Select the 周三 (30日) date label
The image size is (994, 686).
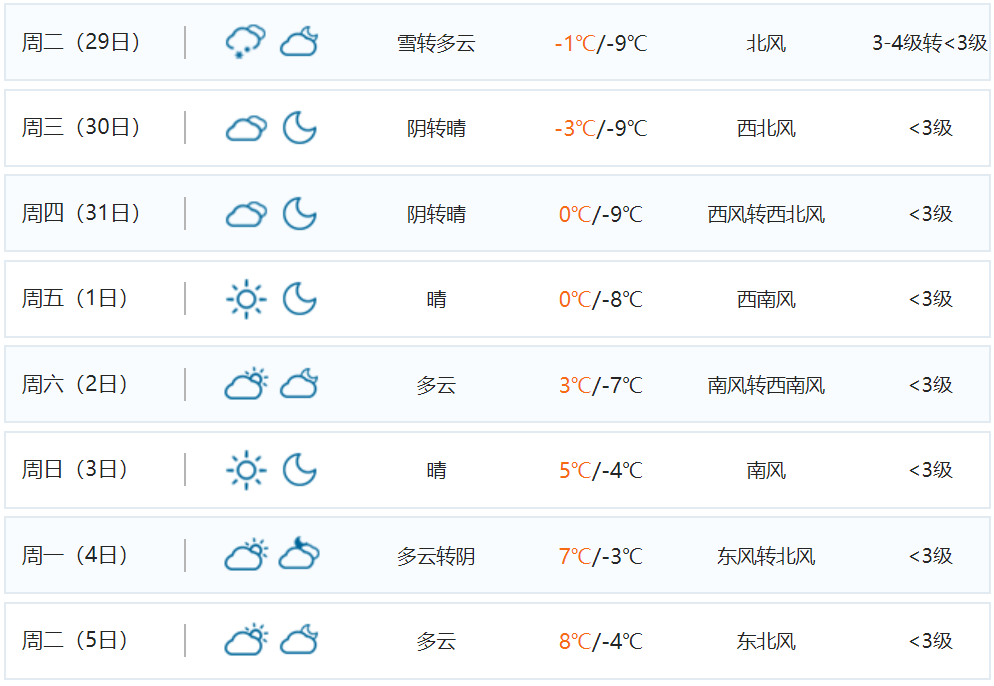coord(81,128)
